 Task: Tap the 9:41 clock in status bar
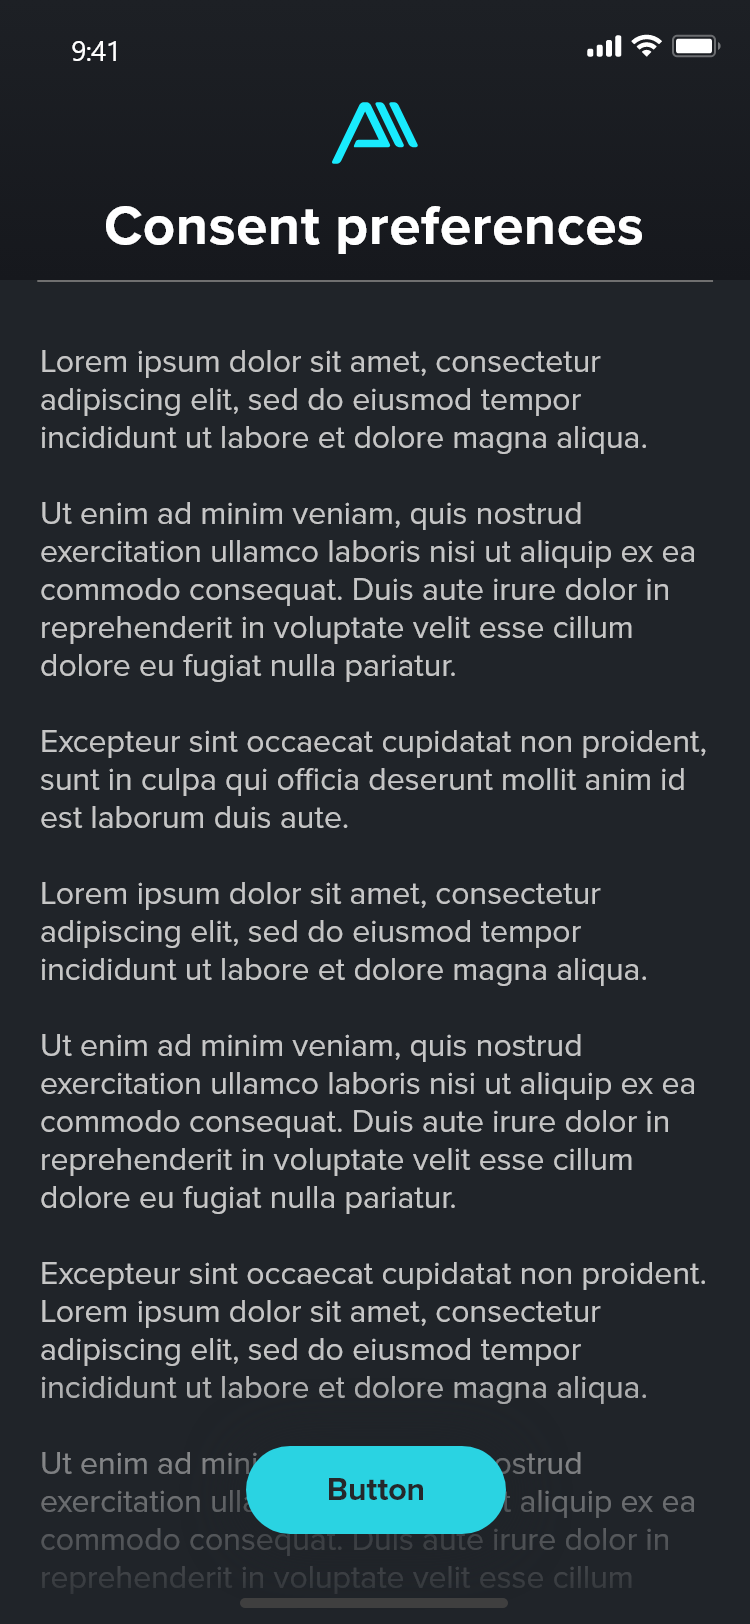pyautogui.click(x=95, y=51)
